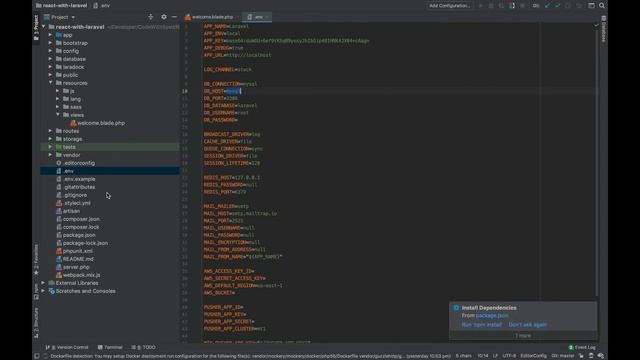This screenshot has width=640, height=360.
Task: Switch to welcome.blade.php editor tab
Action: [x=209, y=17]
